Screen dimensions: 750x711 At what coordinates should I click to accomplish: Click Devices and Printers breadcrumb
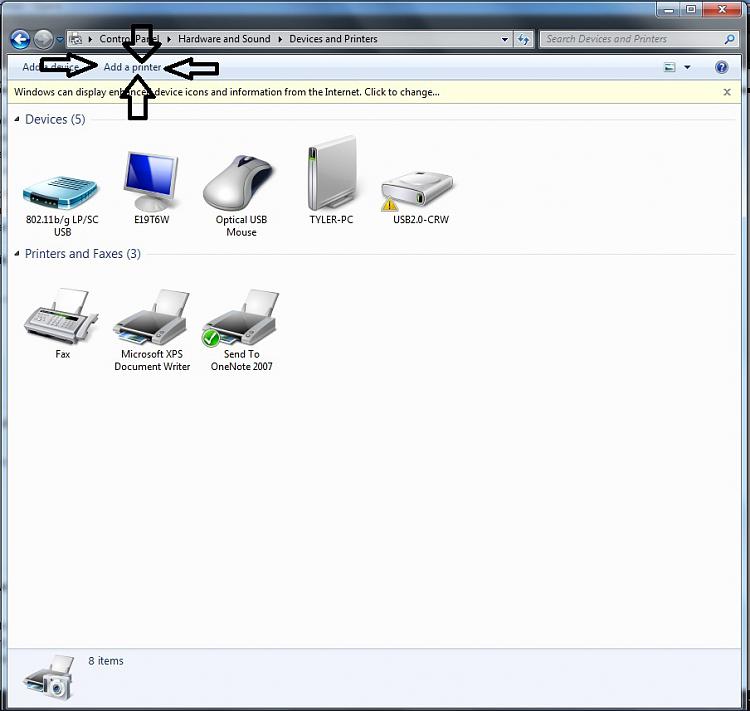coord(333,39)
